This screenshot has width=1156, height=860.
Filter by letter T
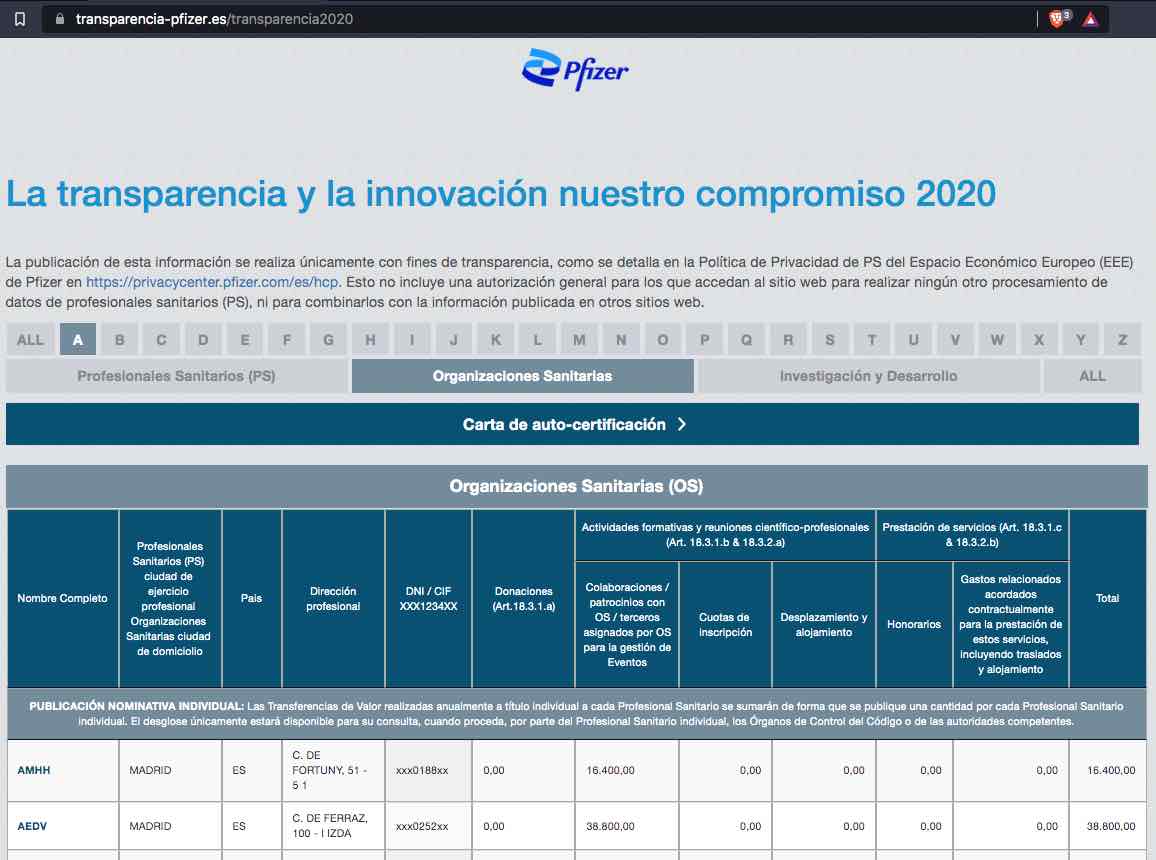pyautogui.click(x=872, y=340)
